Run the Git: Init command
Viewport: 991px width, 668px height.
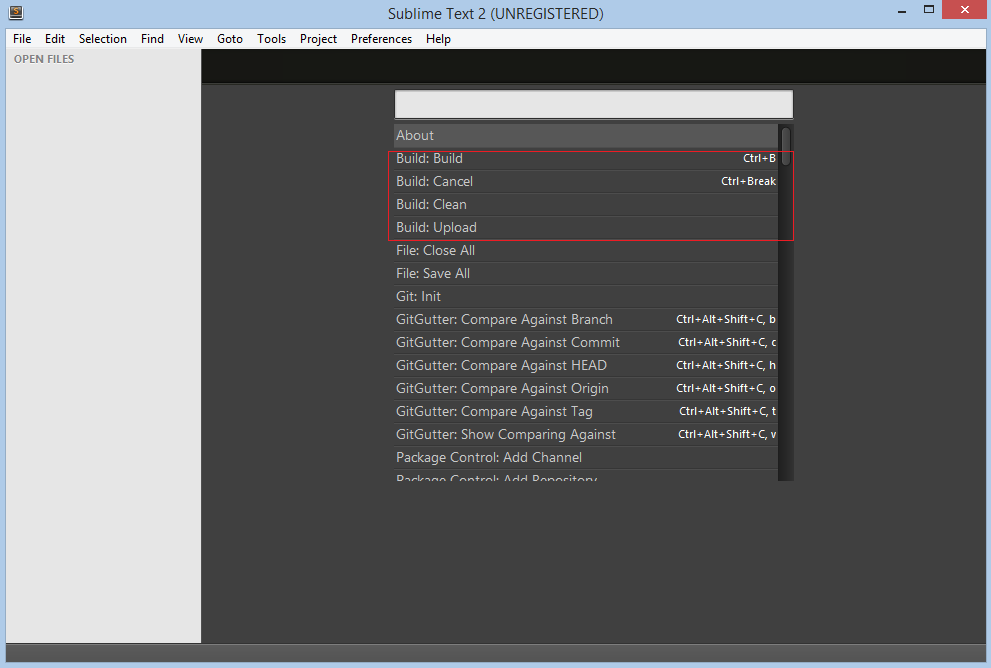(x=586, y=296)
